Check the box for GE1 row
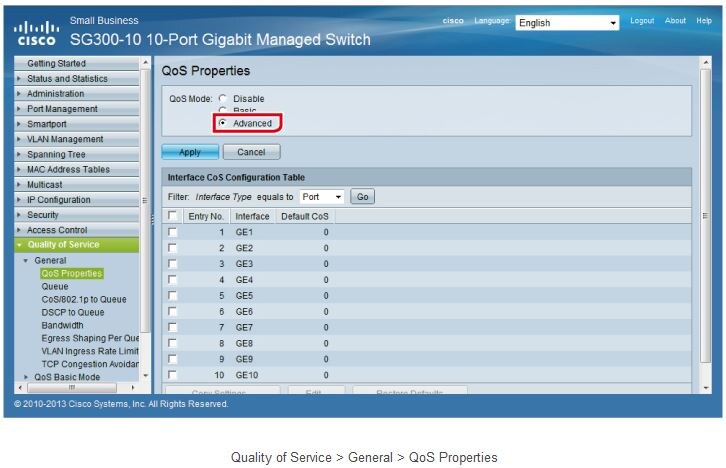Screen dimensions: 726x468 tap(173, 232)
